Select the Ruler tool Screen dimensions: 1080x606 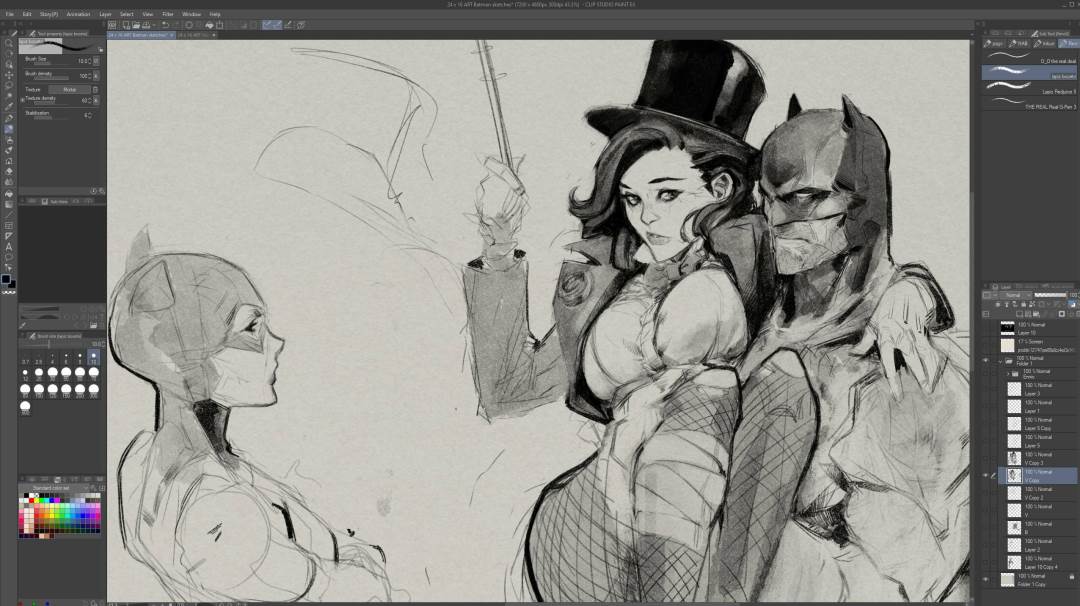(9, 236)
